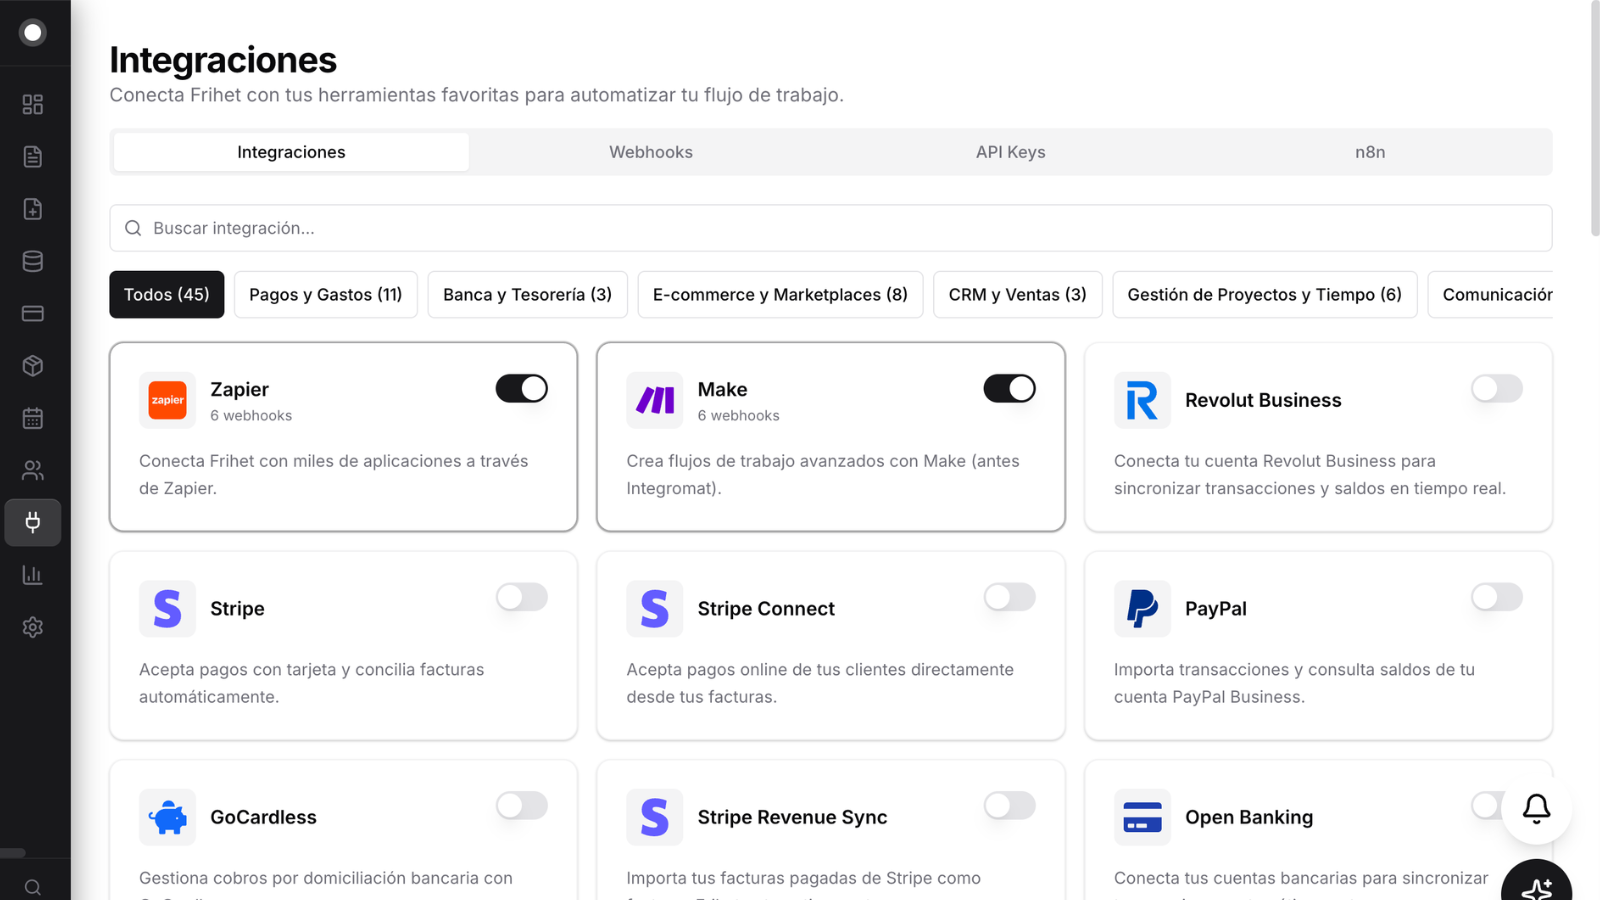Switch to the API Keys tab
The height and width of the screenshot is (900, 1600).
point(1011,152)
